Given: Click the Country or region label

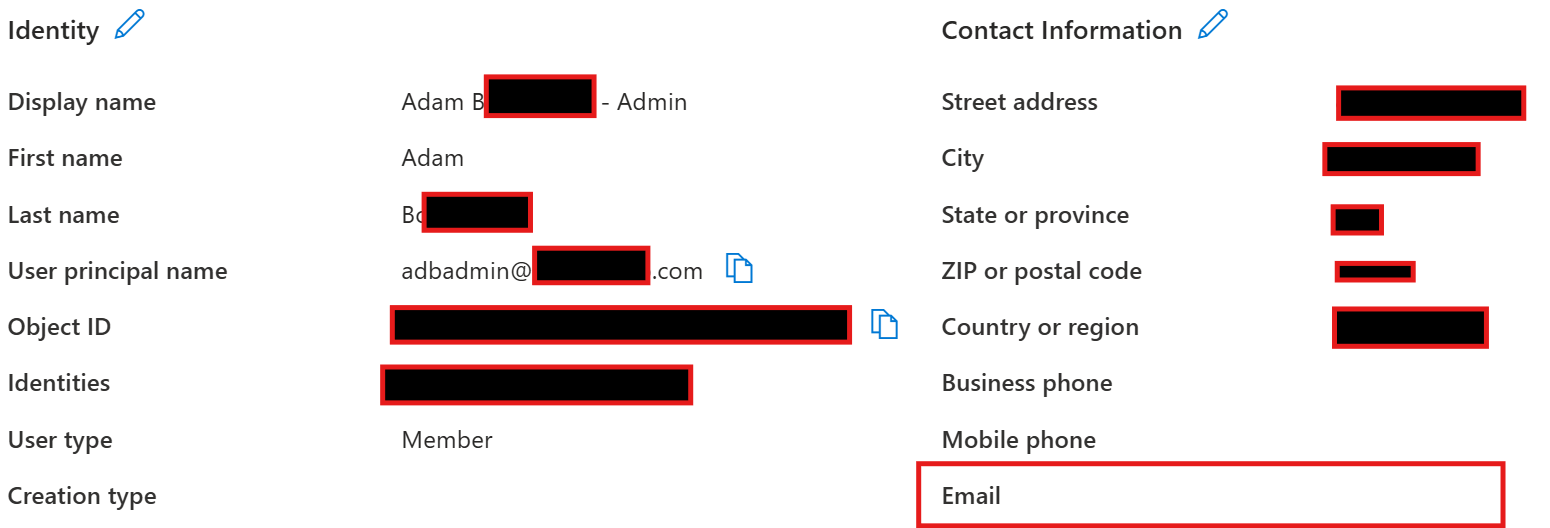Looking at the screenshot, I should pos(1040,327).
